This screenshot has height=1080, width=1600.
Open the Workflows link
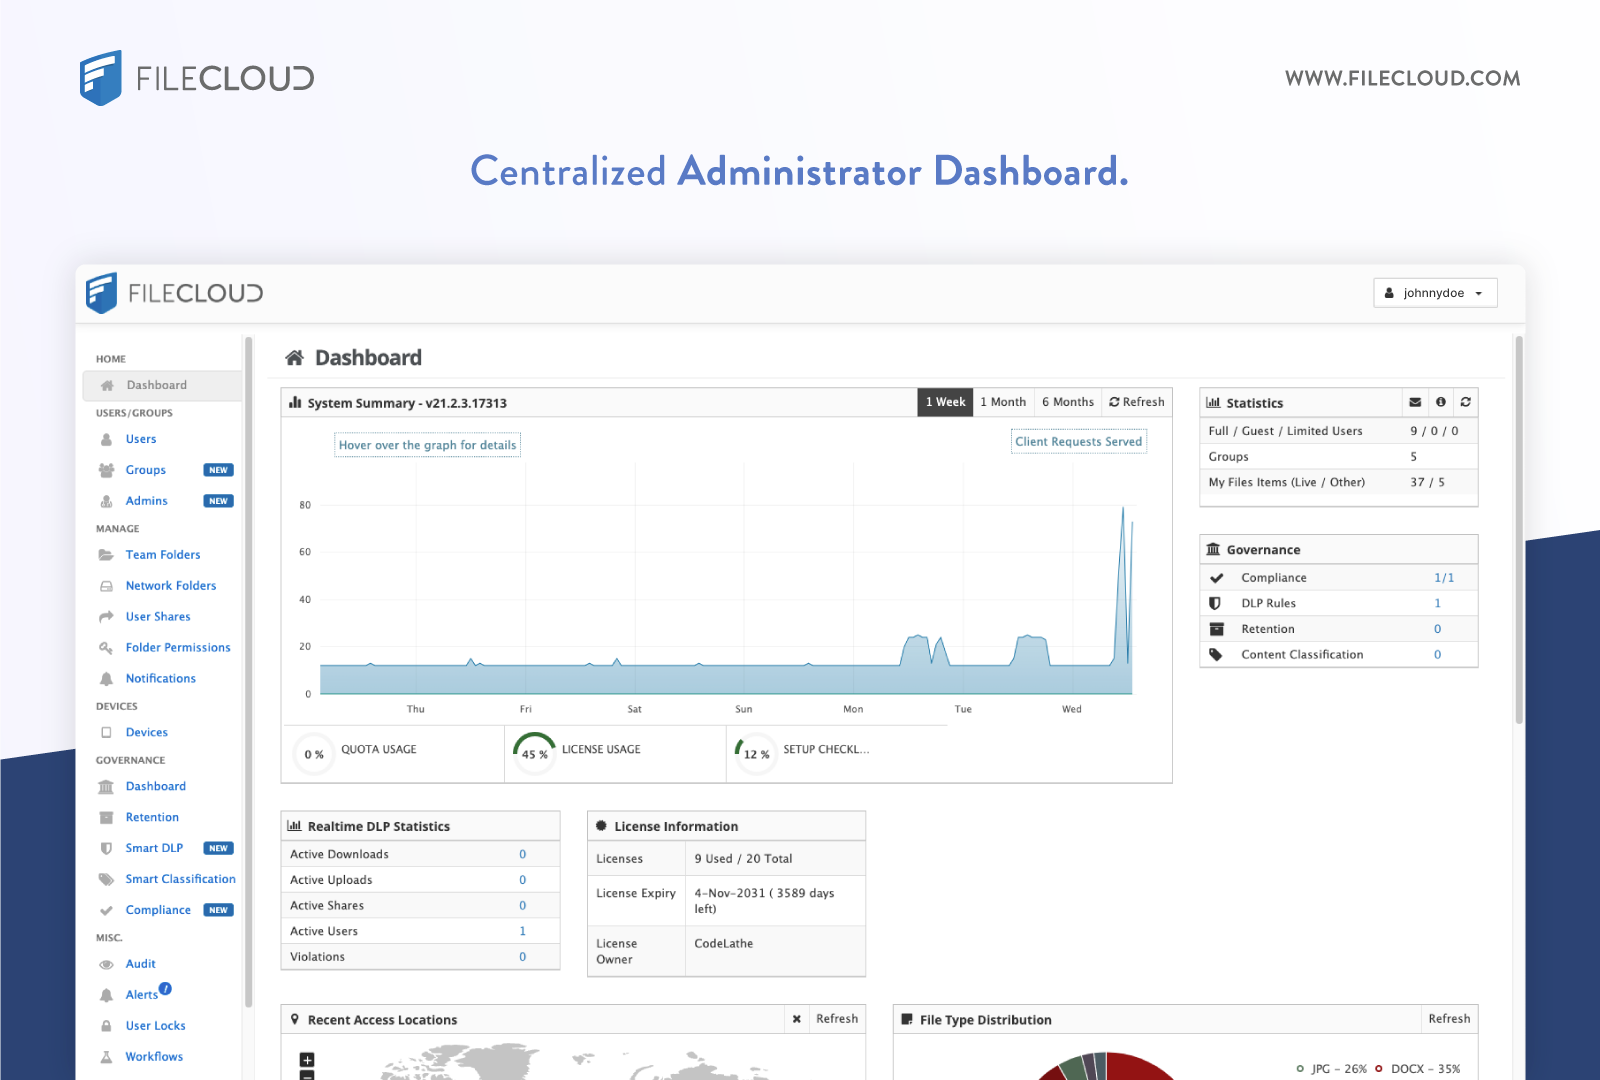pyautogui.click(x=155, y=1057)
